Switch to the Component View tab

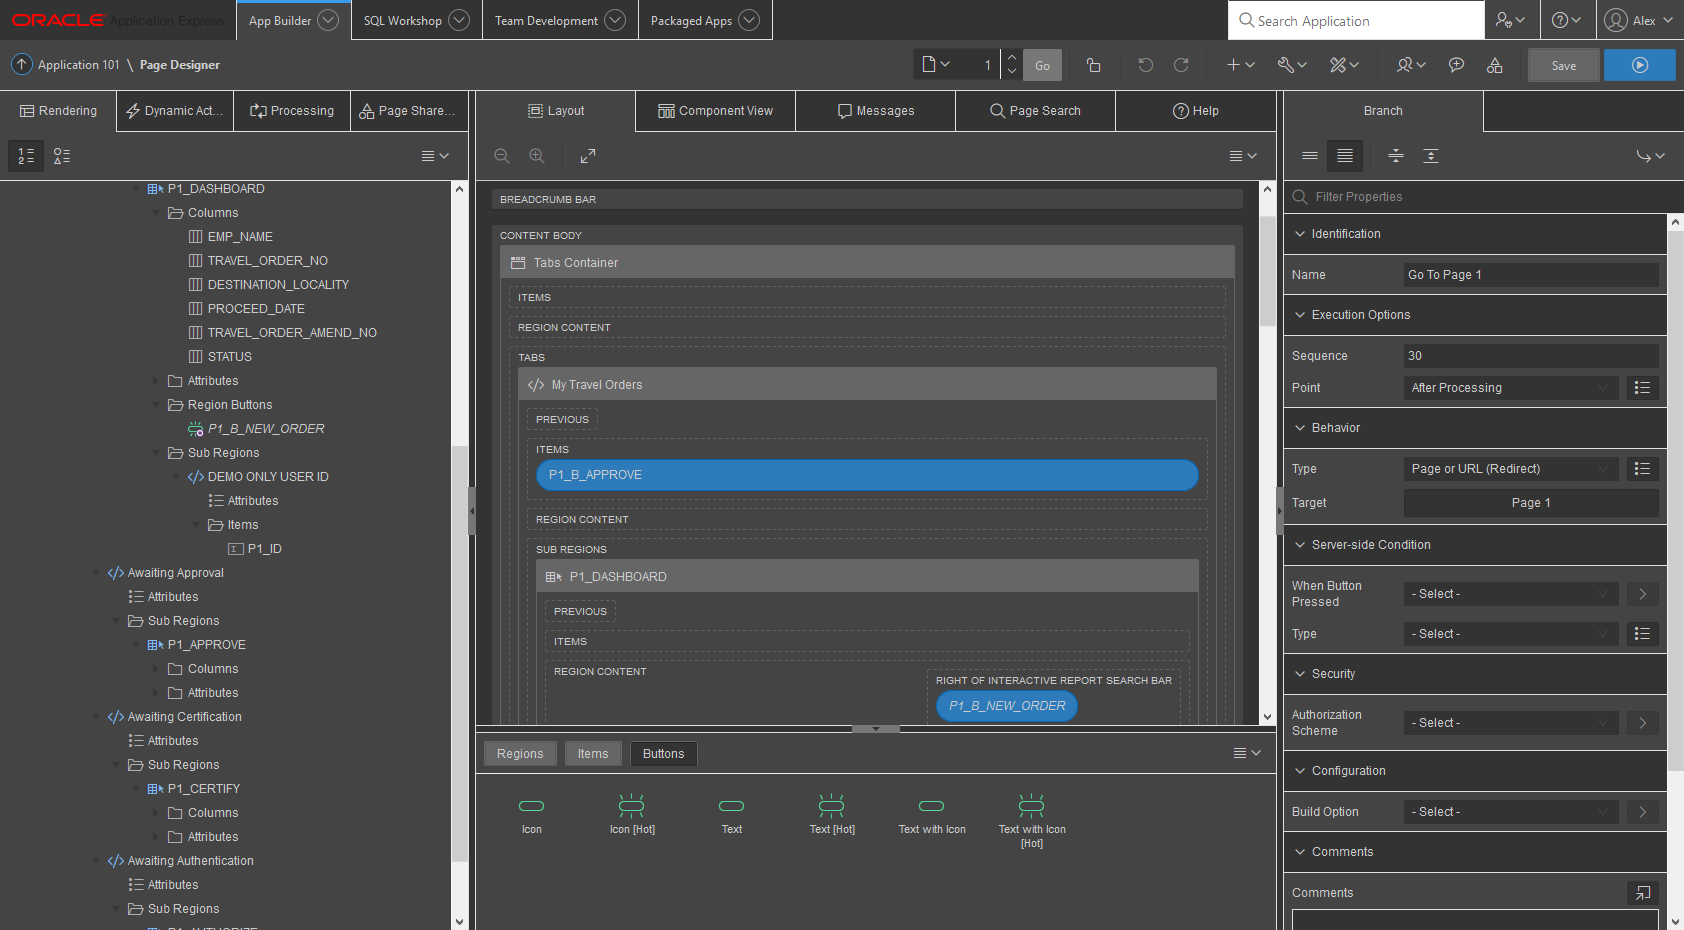pos(714,111)
